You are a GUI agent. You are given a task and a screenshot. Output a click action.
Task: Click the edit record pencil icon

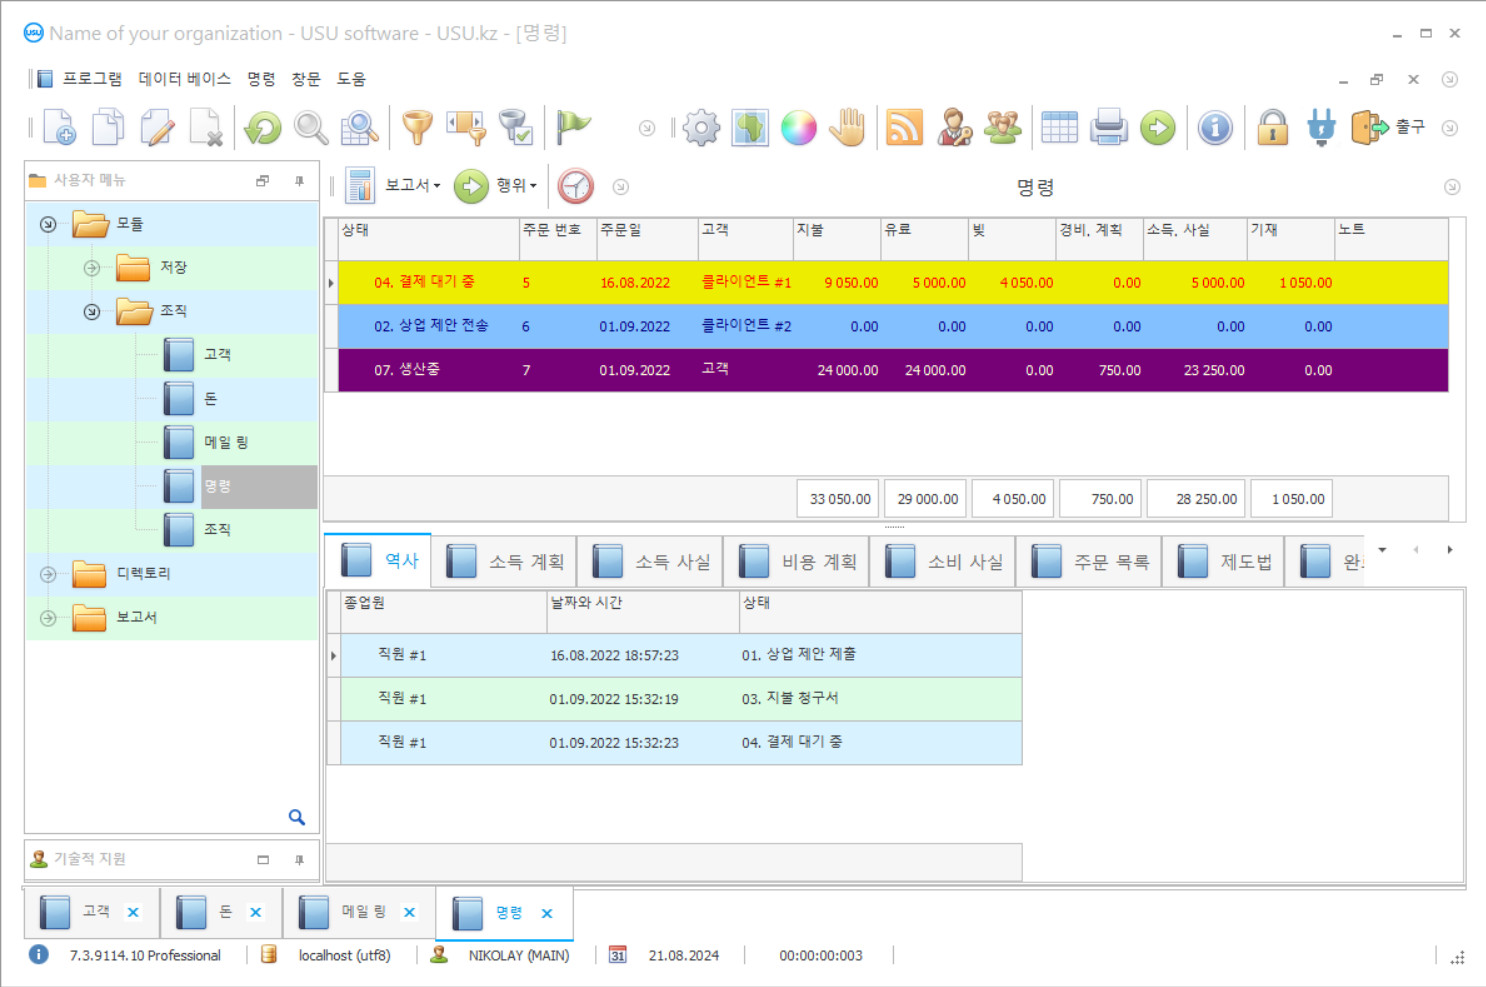(157, 128)
